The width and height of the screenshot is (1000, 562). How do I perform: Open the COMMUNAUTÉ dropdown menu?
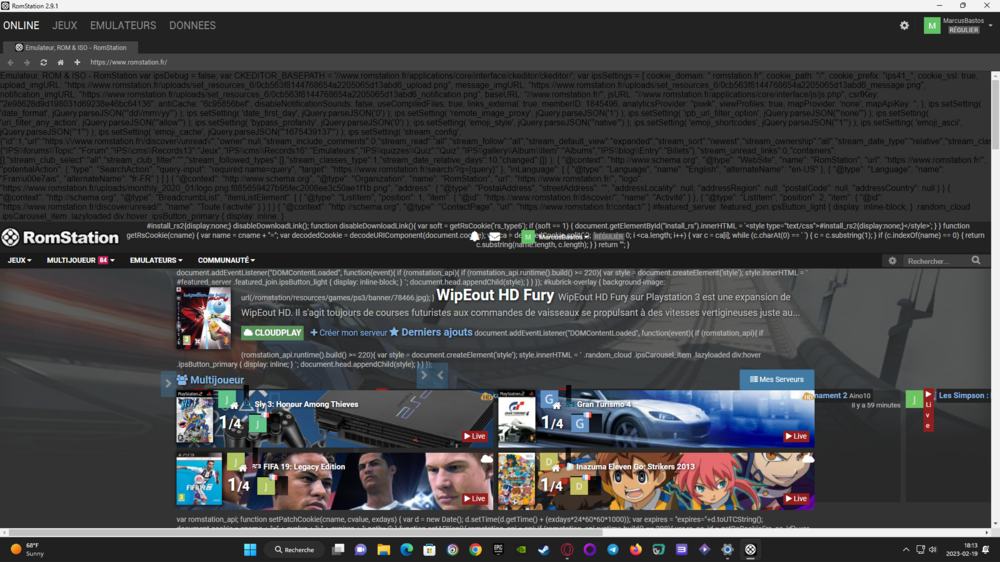point(225,261)
